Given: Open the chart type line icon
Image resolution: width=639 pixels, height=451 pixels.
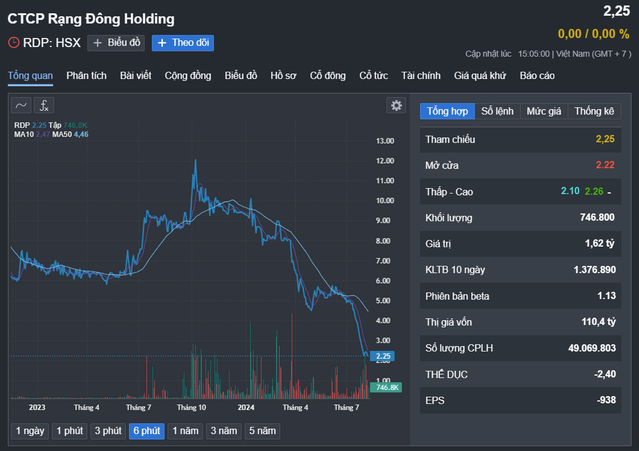Looking at the screenshot, I should [21, 105].
